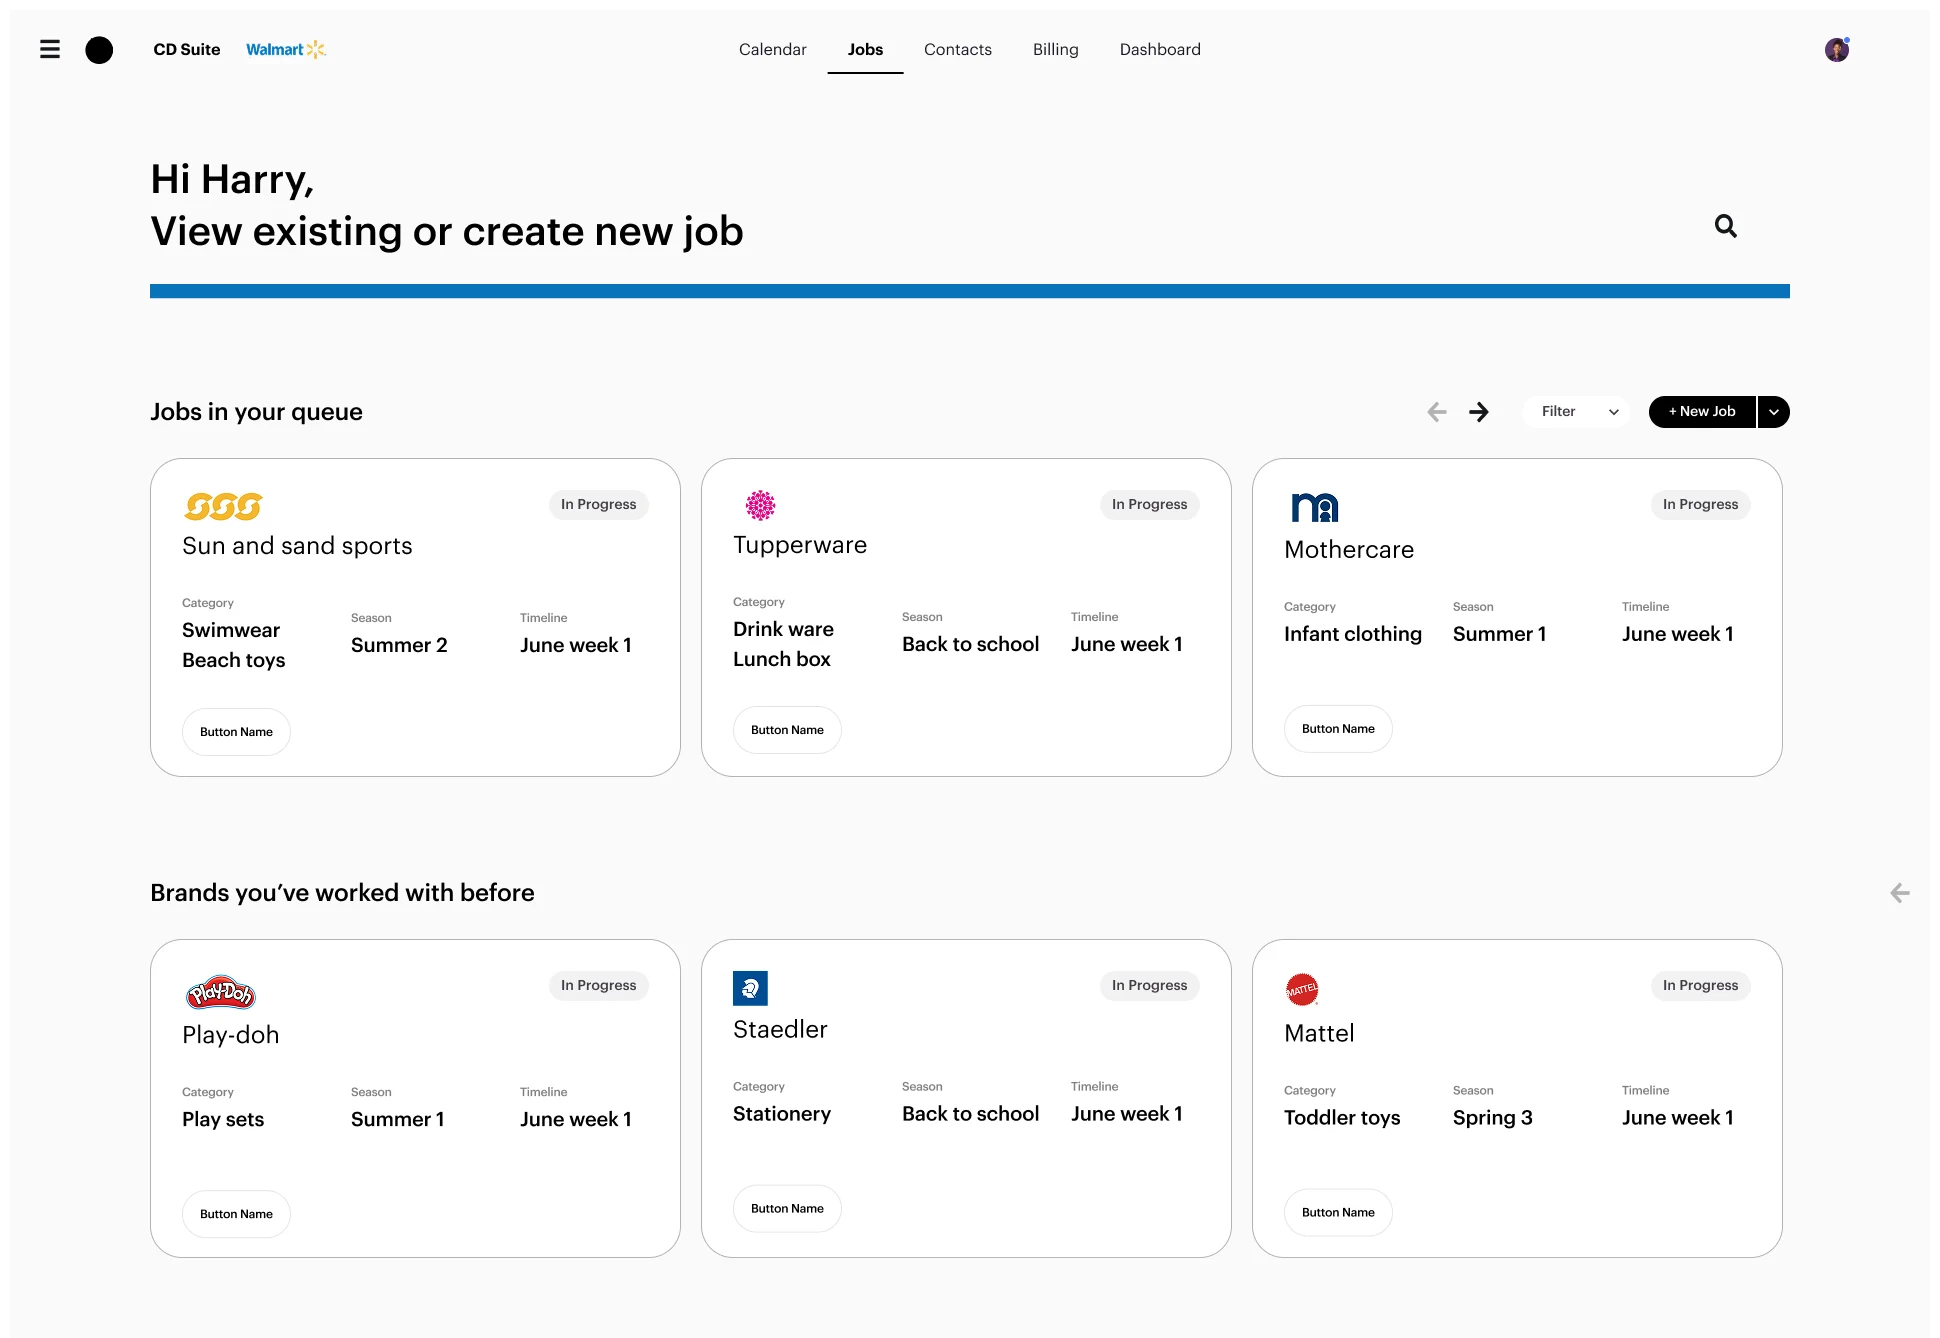The width and height of the screenshot is (1940, 1338).
Task: Click Button Name on Sun and sand sports card
Action: click(236, 732)
